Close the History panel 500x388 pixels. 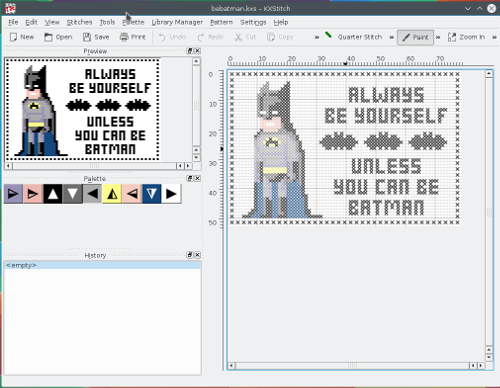[197, 255]
